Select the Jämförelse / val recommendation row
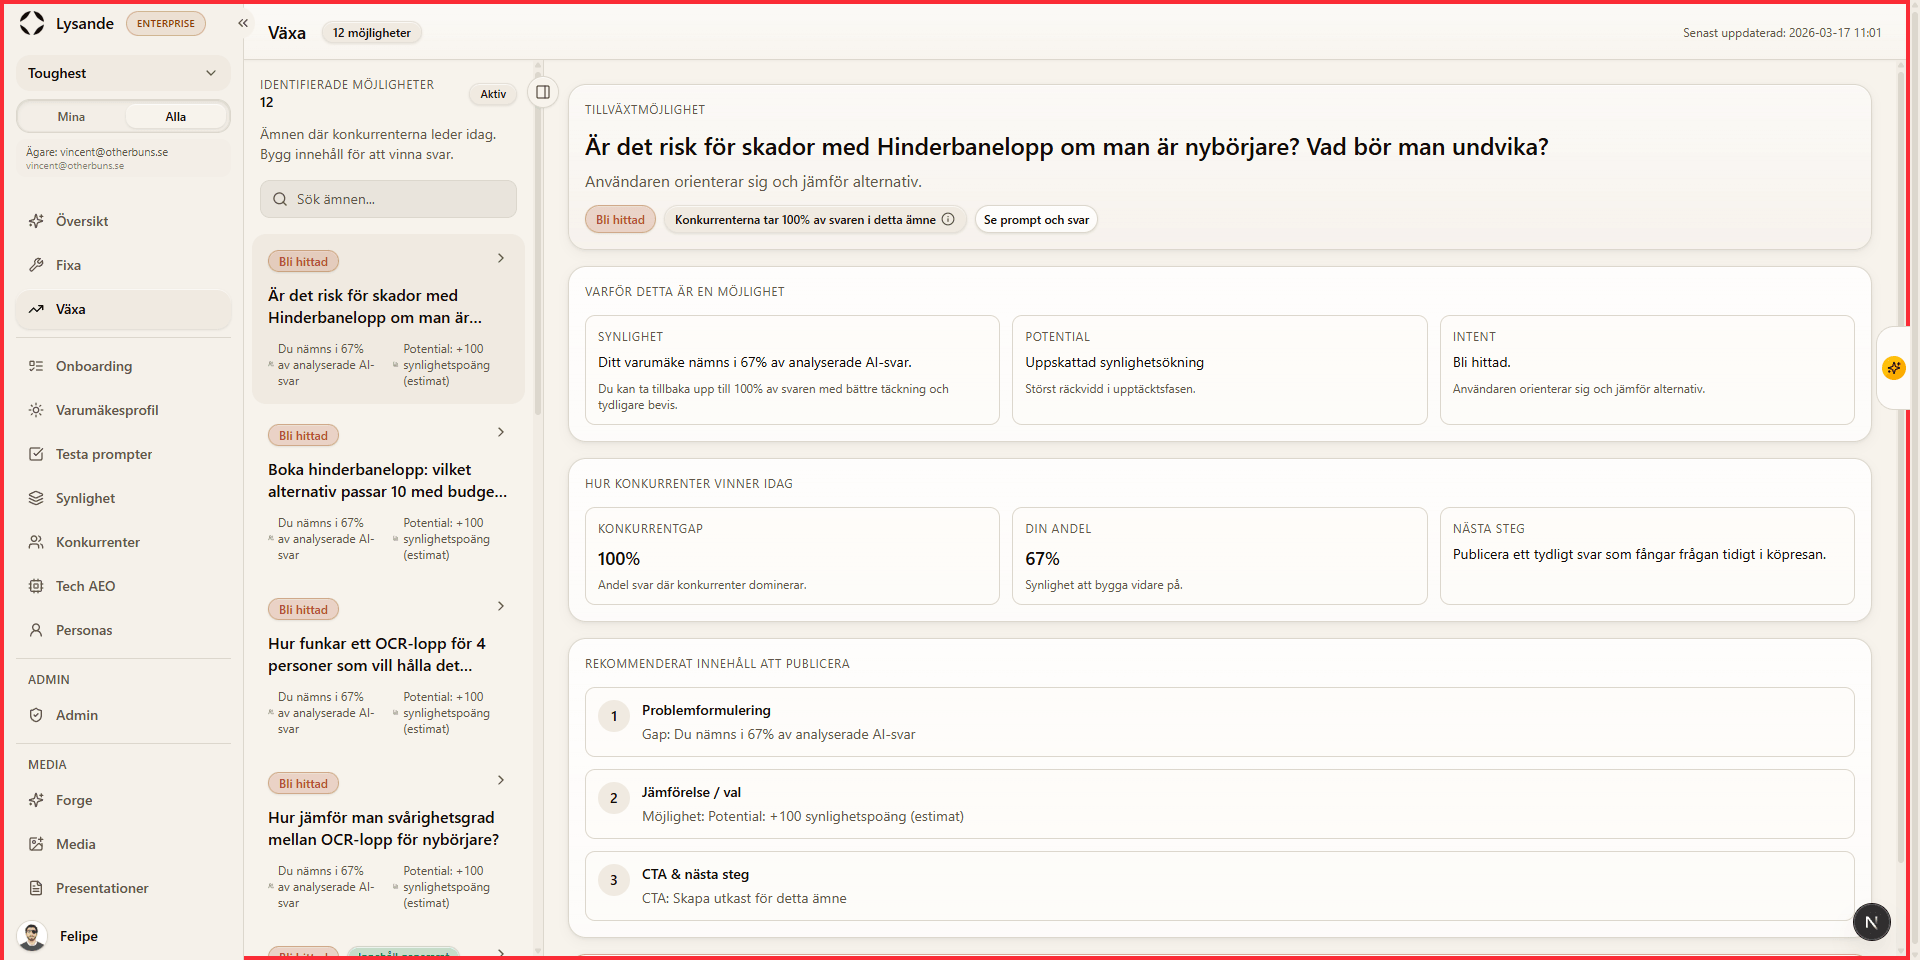 [x=1219, y=804]
